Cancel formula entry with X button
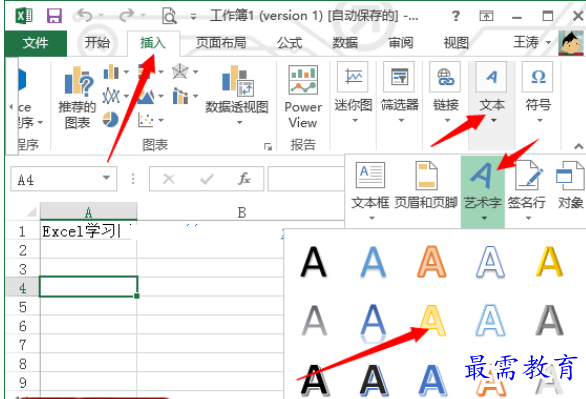Image resolution: width=586 pixels, height=399 pixels. click(169, 179)
